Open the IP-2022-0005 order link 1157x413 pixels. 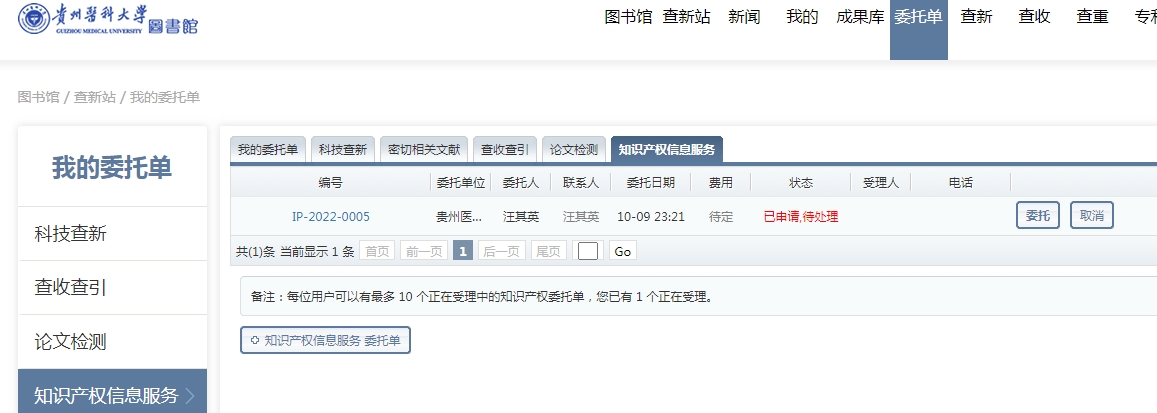pos(331,216)
